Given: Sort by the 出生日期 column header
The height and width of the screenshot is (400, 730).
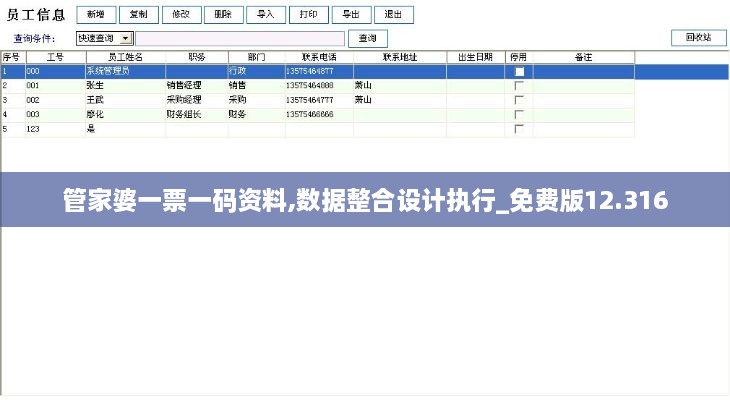Looking at the screenshot, I should tap(475, 57).
